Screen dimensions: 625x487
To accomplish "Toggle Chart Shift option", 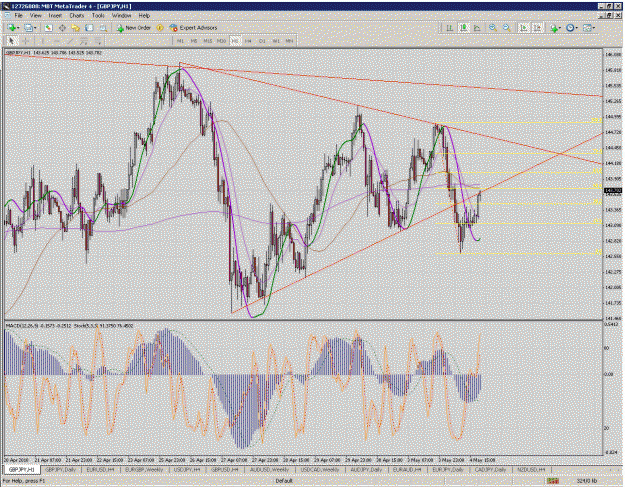I will pos(537,27).
